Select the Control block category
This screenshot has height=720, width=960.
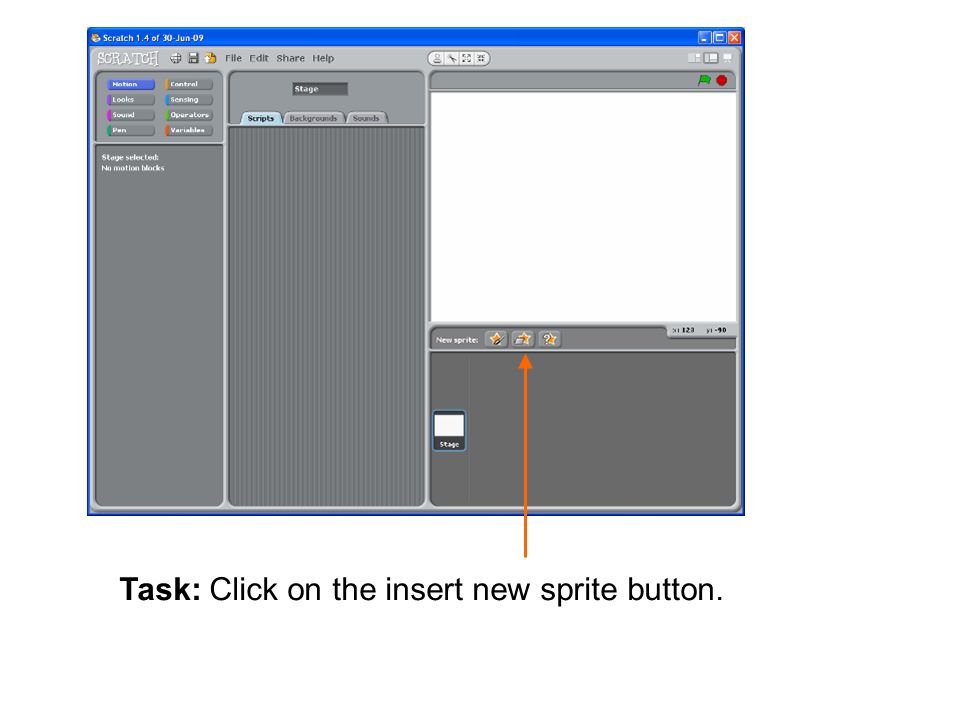(189, 84)
